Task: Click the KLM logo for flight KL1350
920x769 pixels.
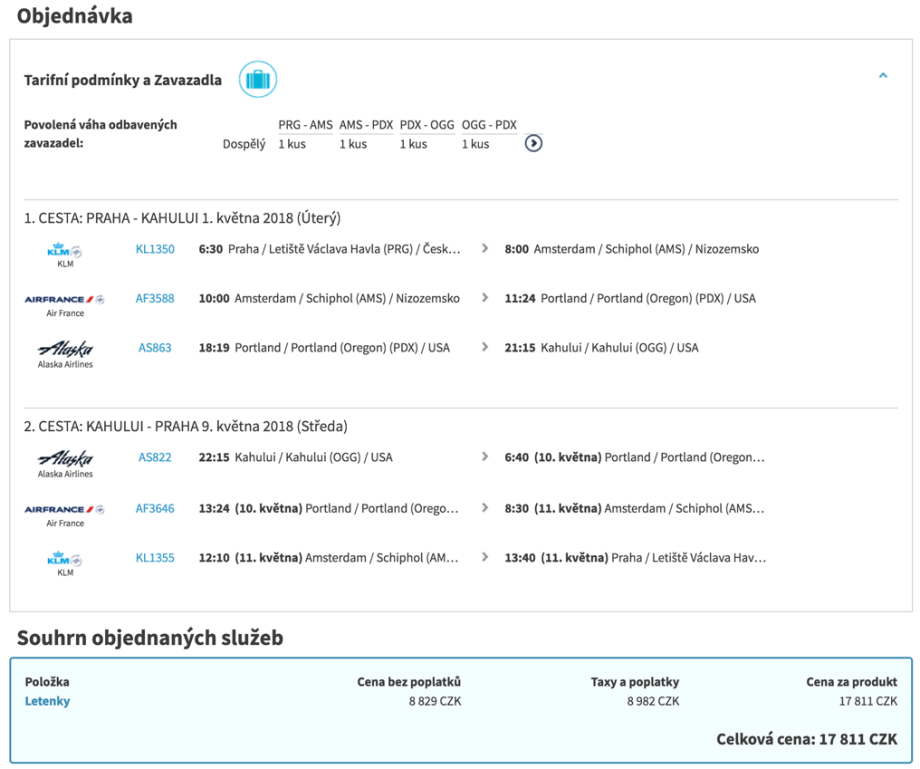Action: [65, 251]
